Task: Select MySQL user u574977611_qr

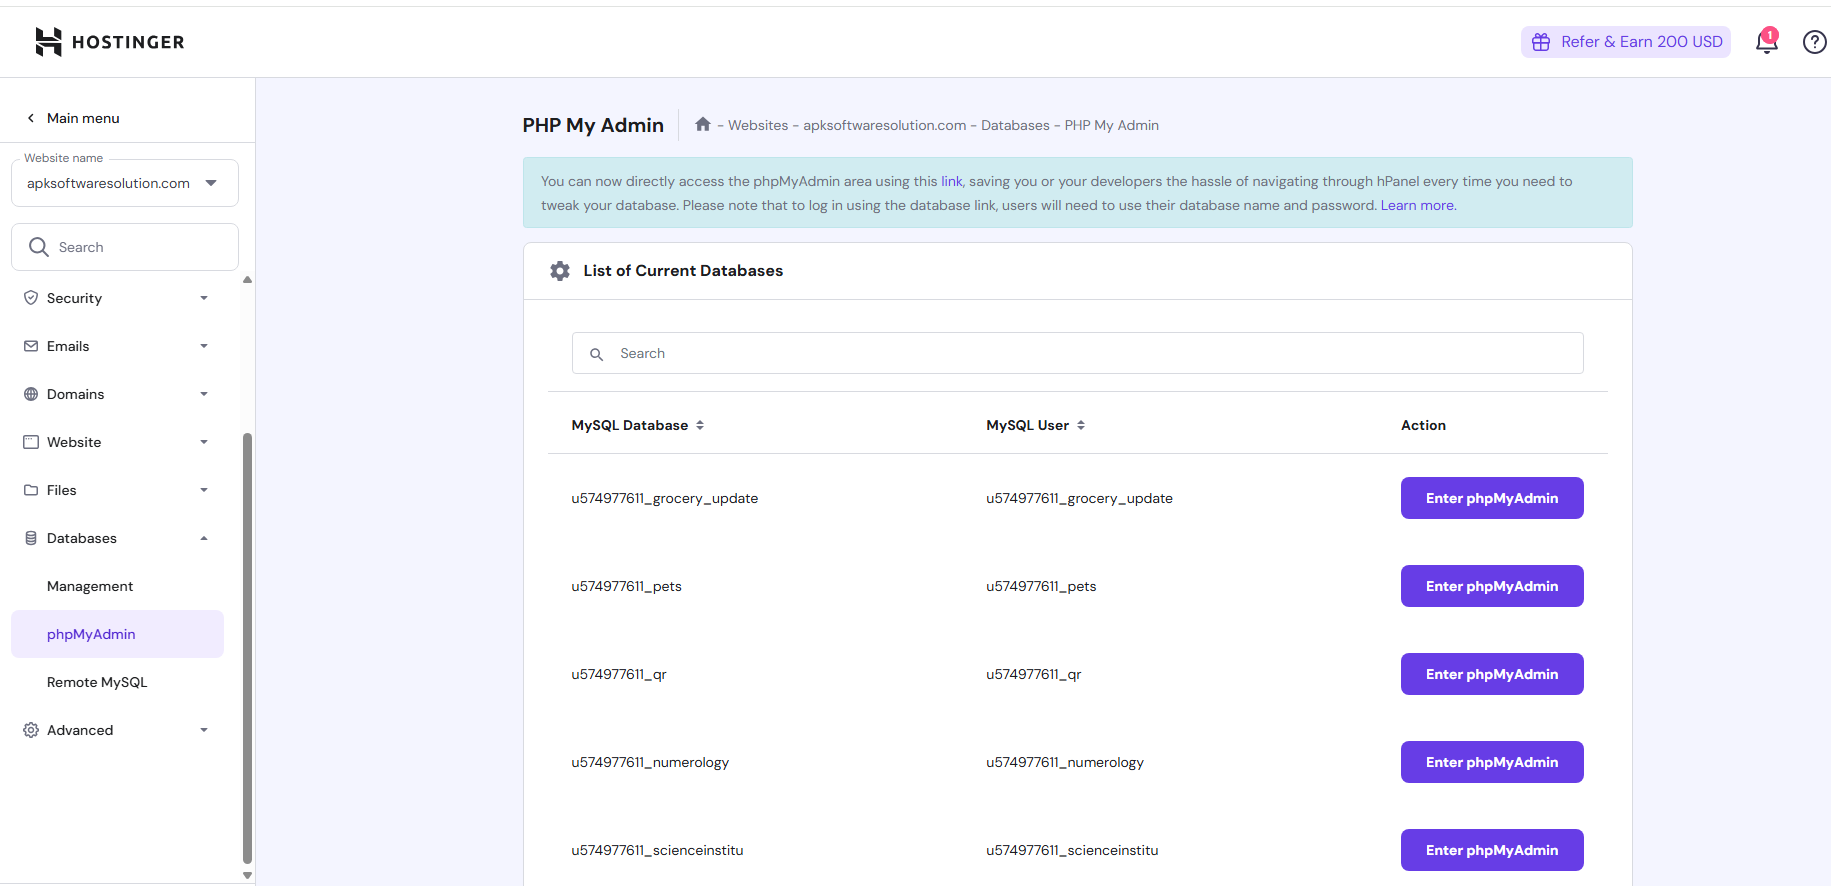Action: click(1033, 674)
